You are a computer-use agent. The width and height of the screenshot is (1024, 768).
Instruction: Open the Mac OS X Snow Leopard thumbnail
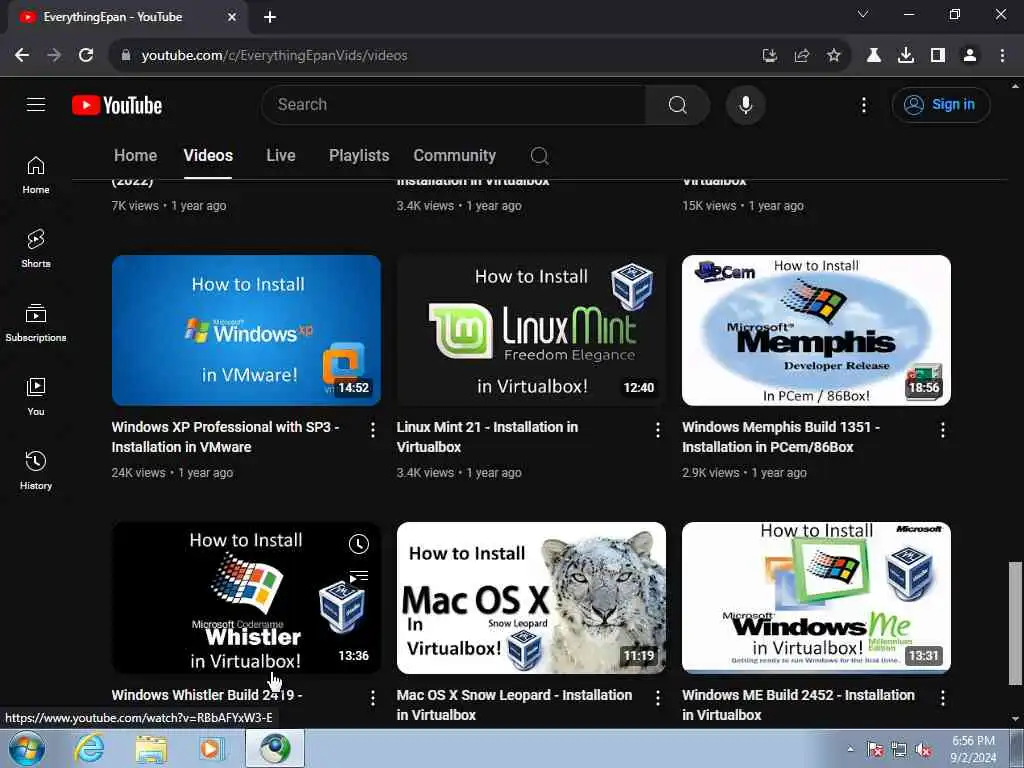pos(531,598)
